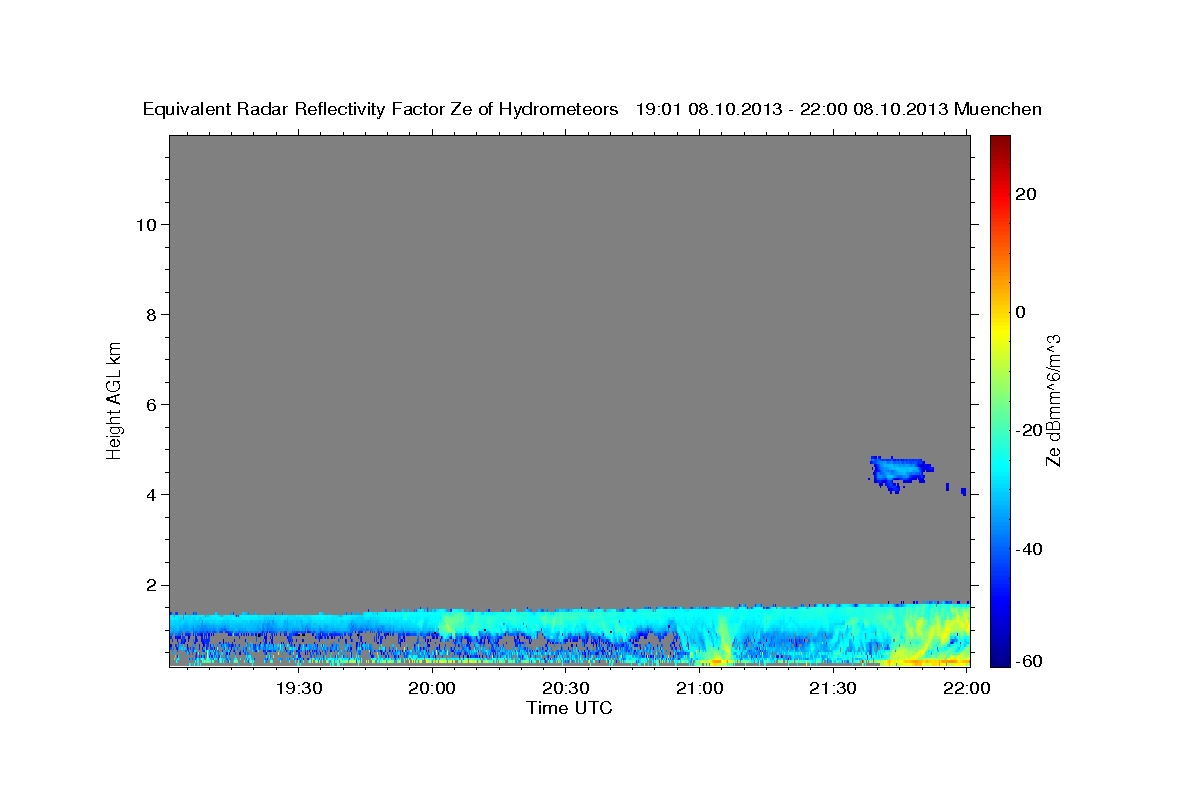This screenshot has width=1200, height=800.
Task: Click the 'Time UTC' axis label
Action: (569, 708)
